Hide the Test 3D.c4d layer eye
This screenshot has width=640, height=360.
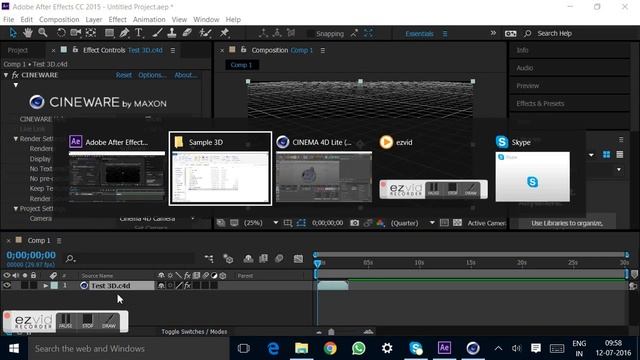point(7,285)
